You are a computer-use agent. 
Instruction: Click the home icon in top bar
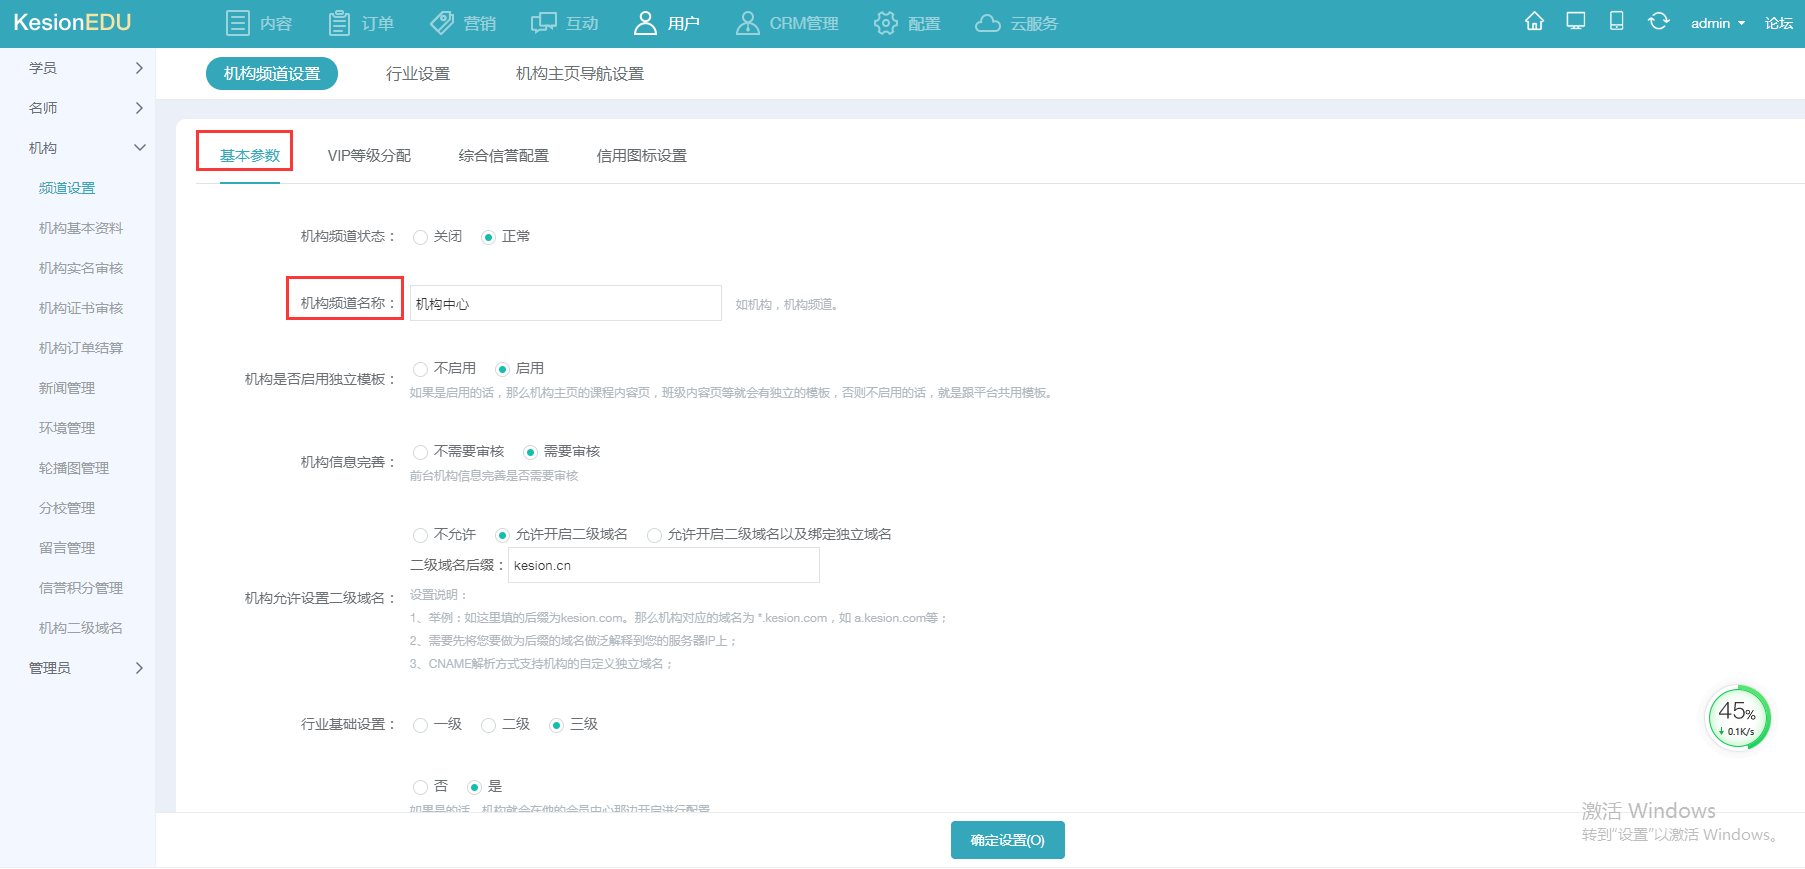(1534, 22)
